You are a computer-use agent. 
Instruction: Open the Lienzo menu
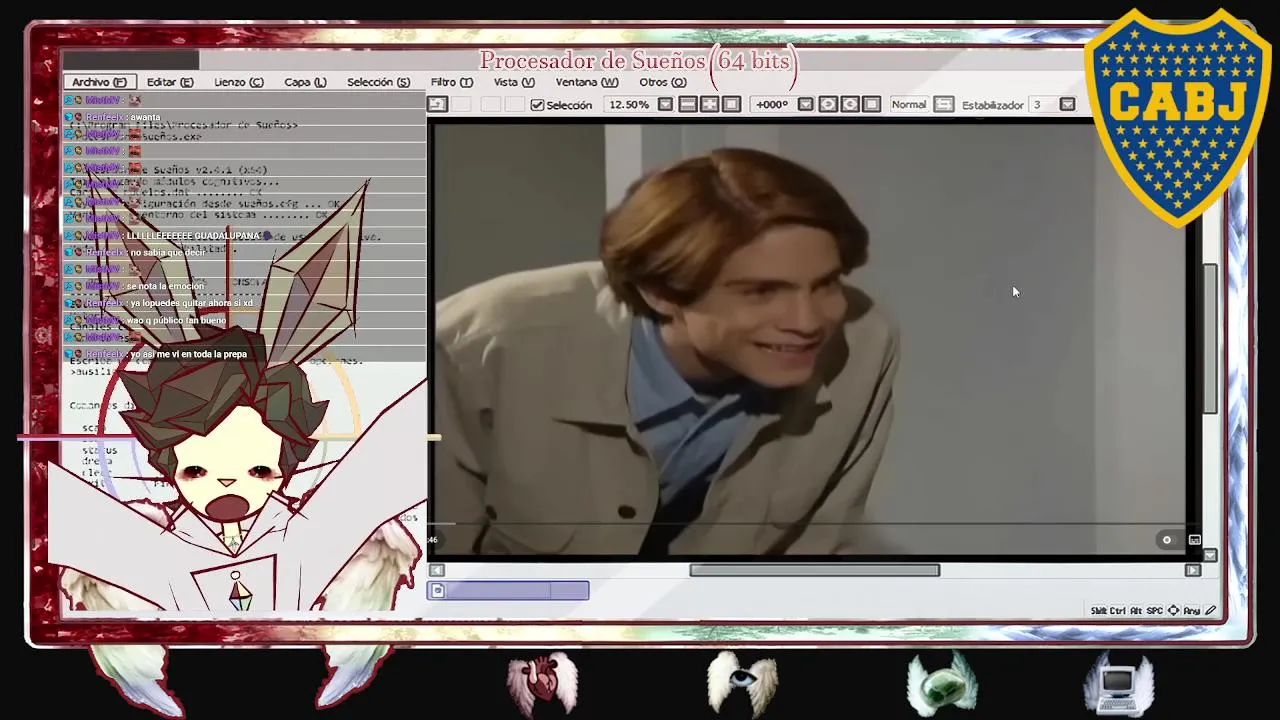[x=238, y=82]
